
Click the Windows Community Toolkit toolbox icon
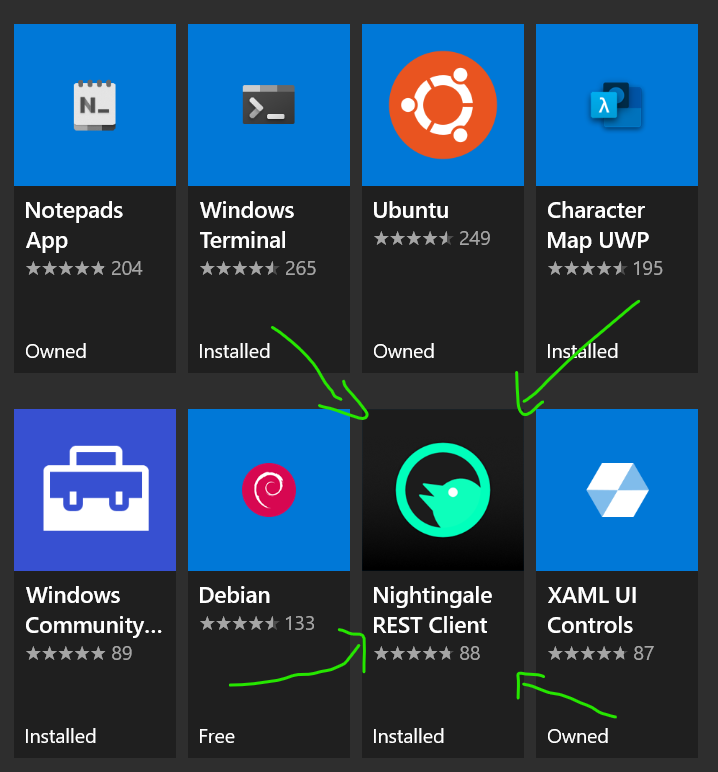96,488
